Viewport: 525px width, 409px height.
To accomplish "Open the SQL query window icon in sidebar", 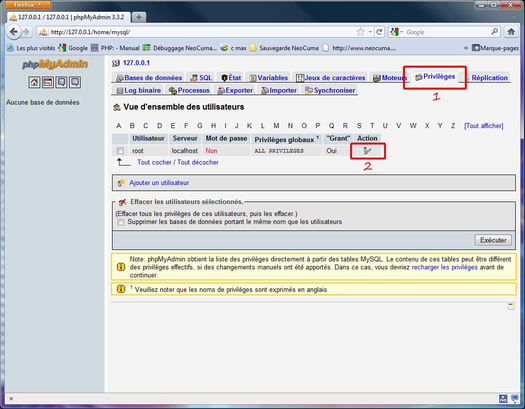I will pos(48,82).
